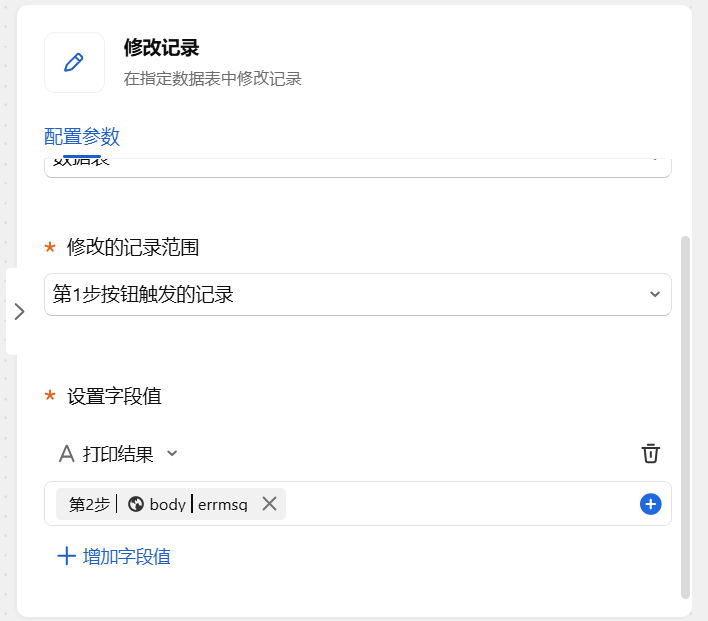Delete the 打印结果 field with trash icon
Viewport: 708px width, 621px height.
[650, 454]
